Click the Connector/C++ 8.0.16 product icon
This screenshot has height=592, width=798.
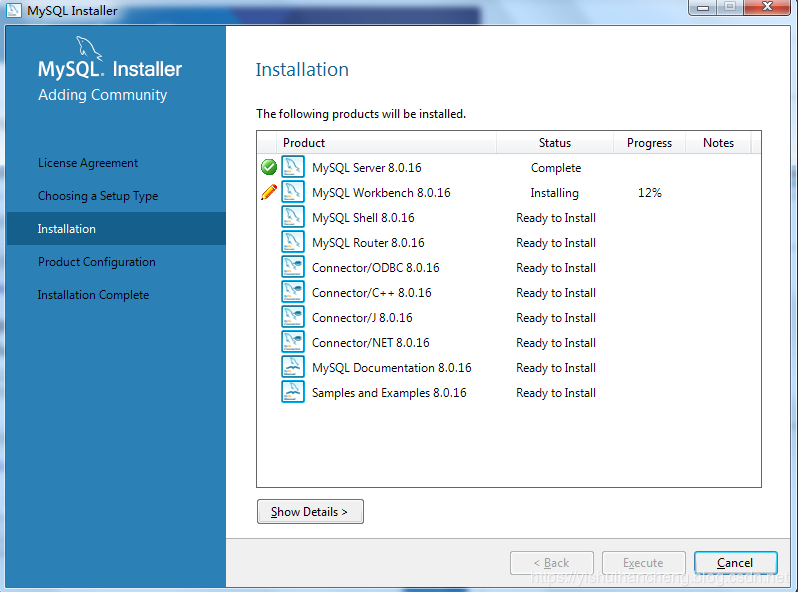293,292
